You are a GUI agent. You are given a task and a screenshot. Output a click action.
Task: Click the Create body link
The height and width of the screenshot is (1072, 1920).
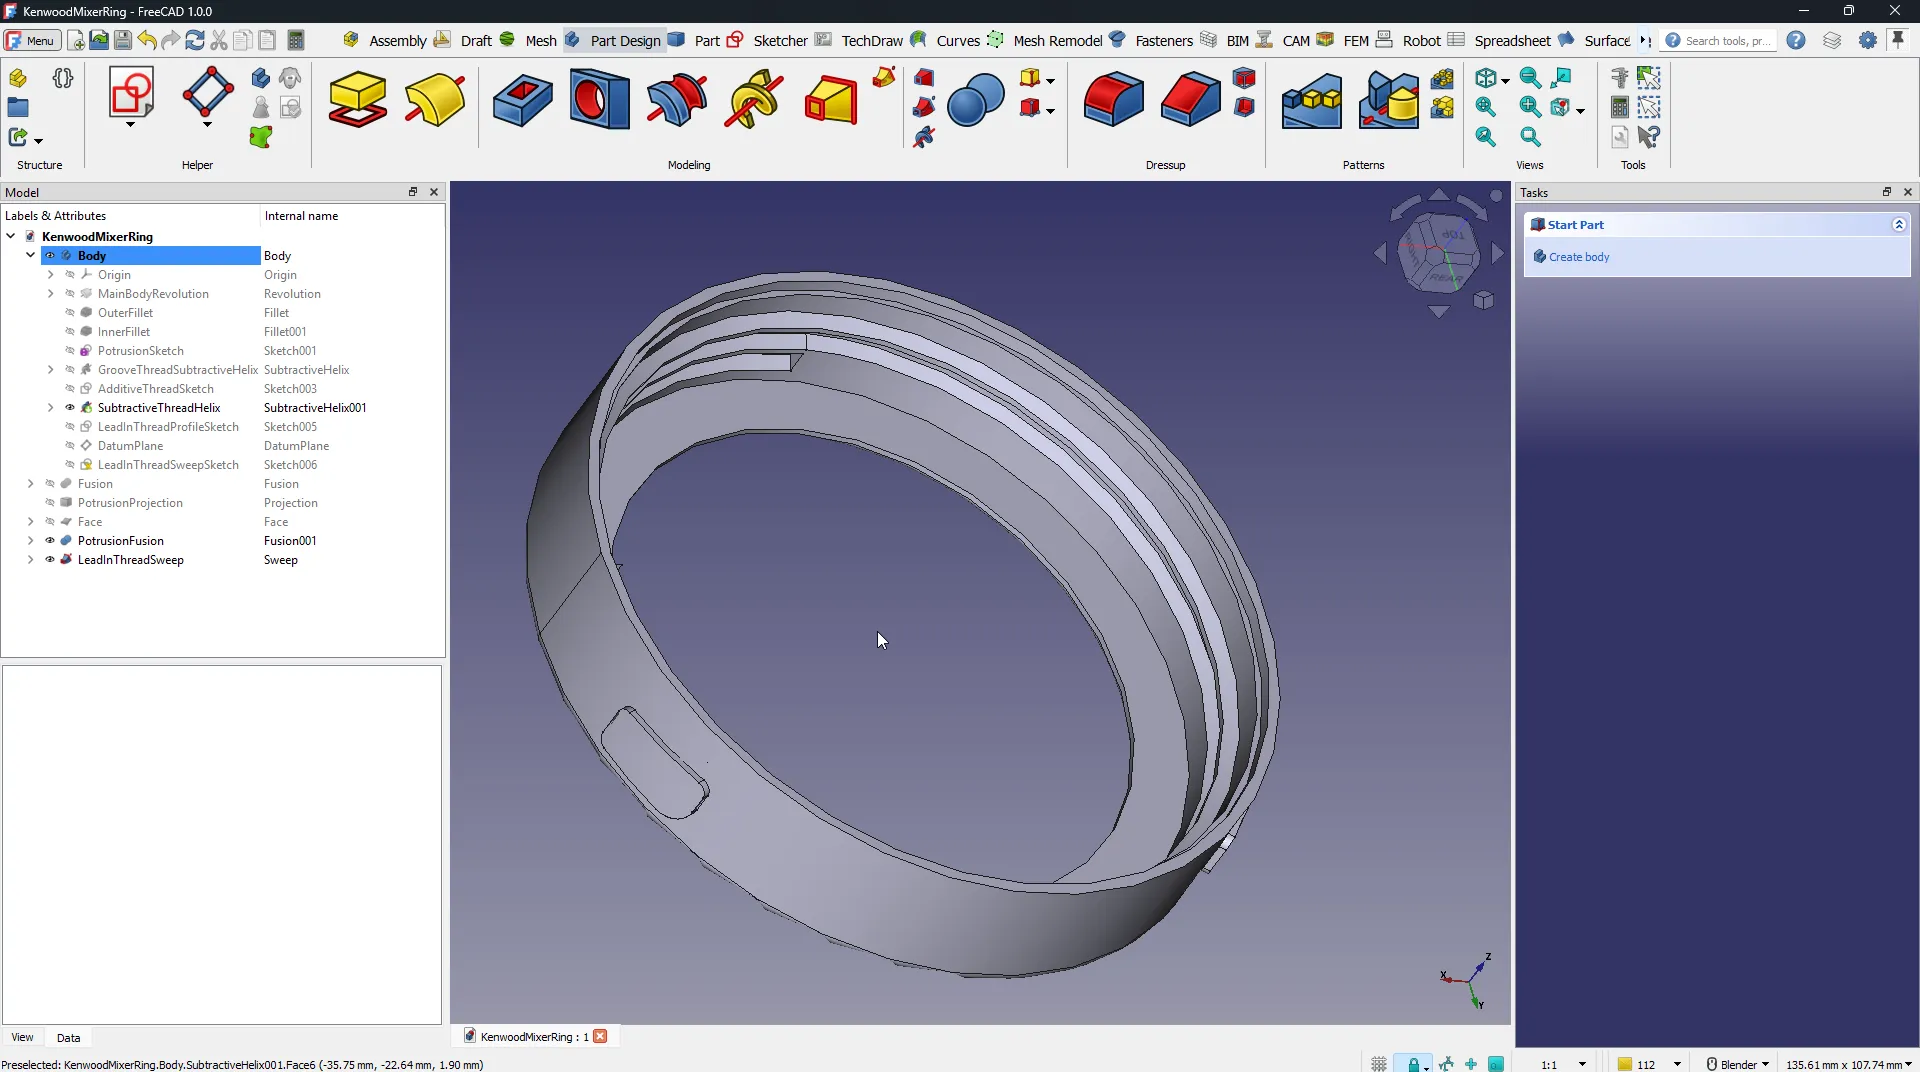click(1579, 257)
